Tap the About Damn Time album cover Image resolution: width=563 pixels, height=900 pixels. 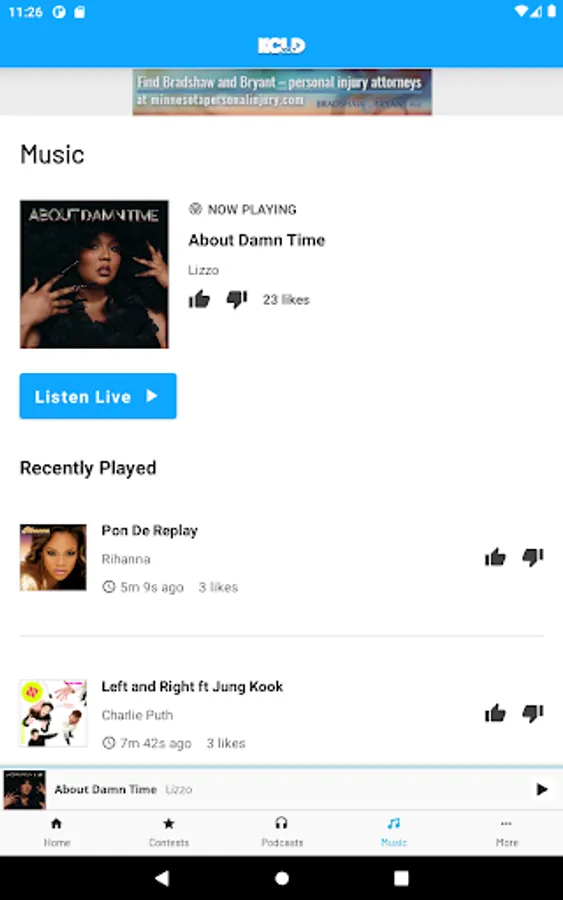pos(94,274)
